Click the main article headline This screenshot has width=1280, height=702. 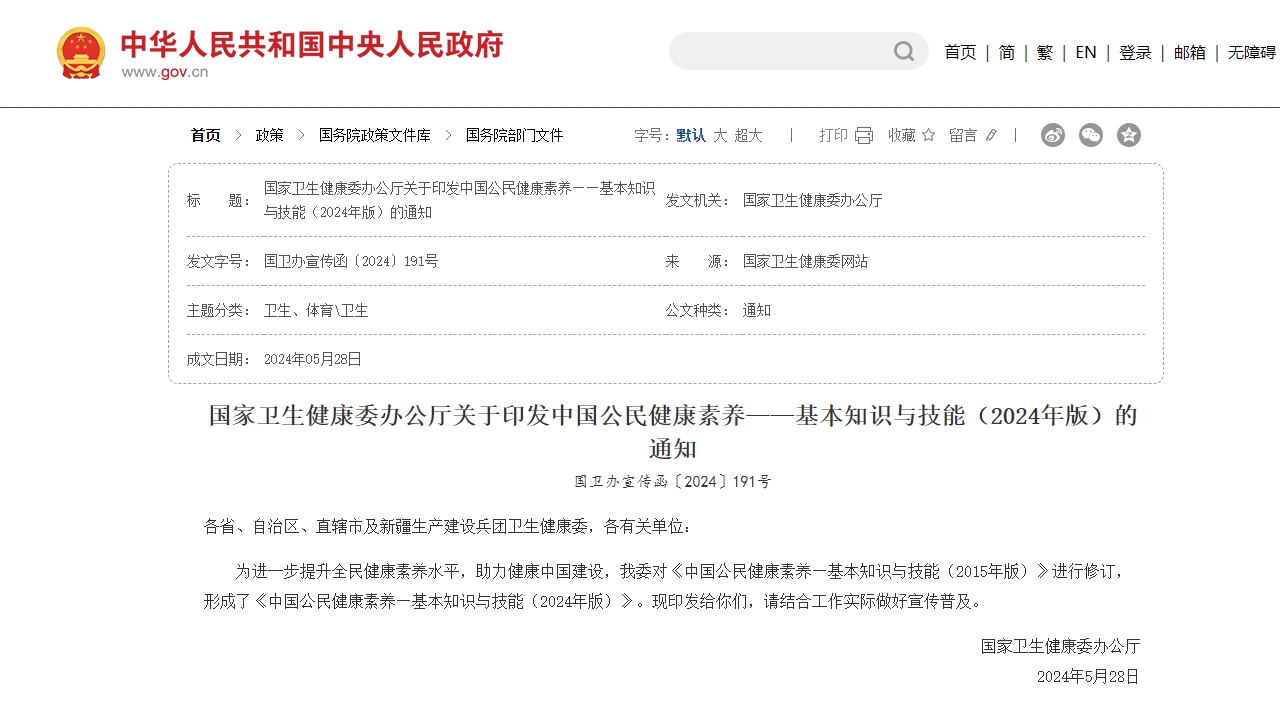point(673,431)
